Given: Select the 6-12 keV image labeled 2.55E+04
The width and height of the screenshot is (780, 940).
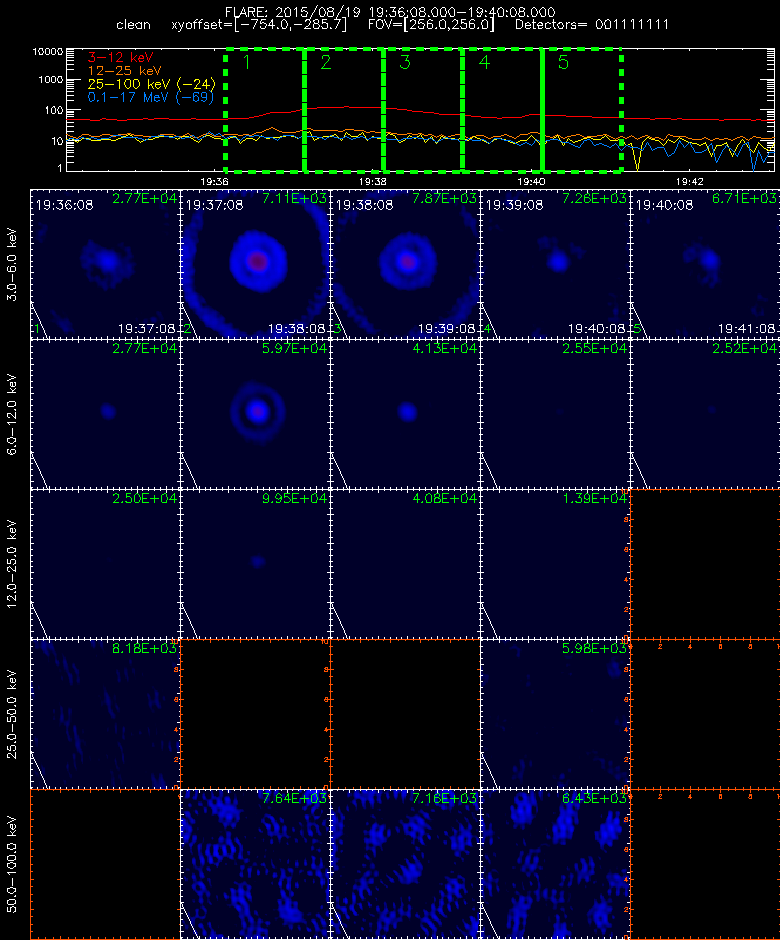Looking at the screenshot, I should coord(555,414).
